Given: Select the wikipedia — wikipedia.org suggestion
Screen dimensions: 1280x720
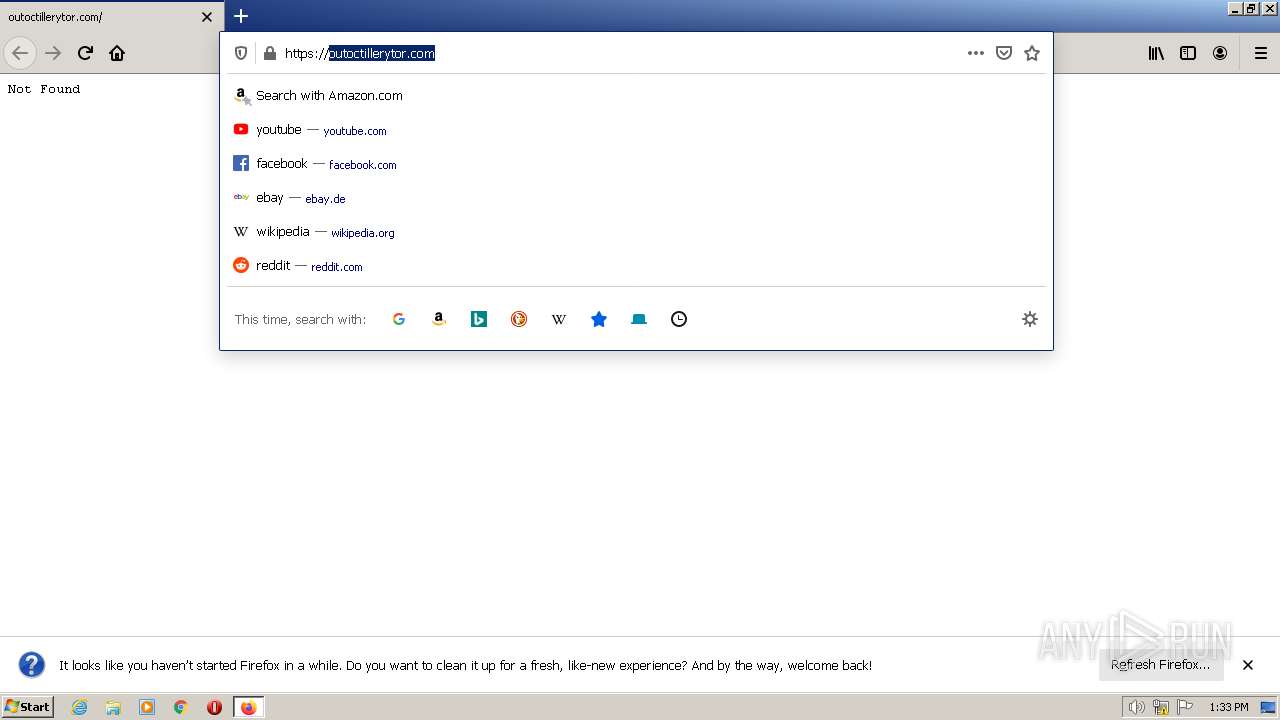Looking at the screenshot, I should [636, 232].
